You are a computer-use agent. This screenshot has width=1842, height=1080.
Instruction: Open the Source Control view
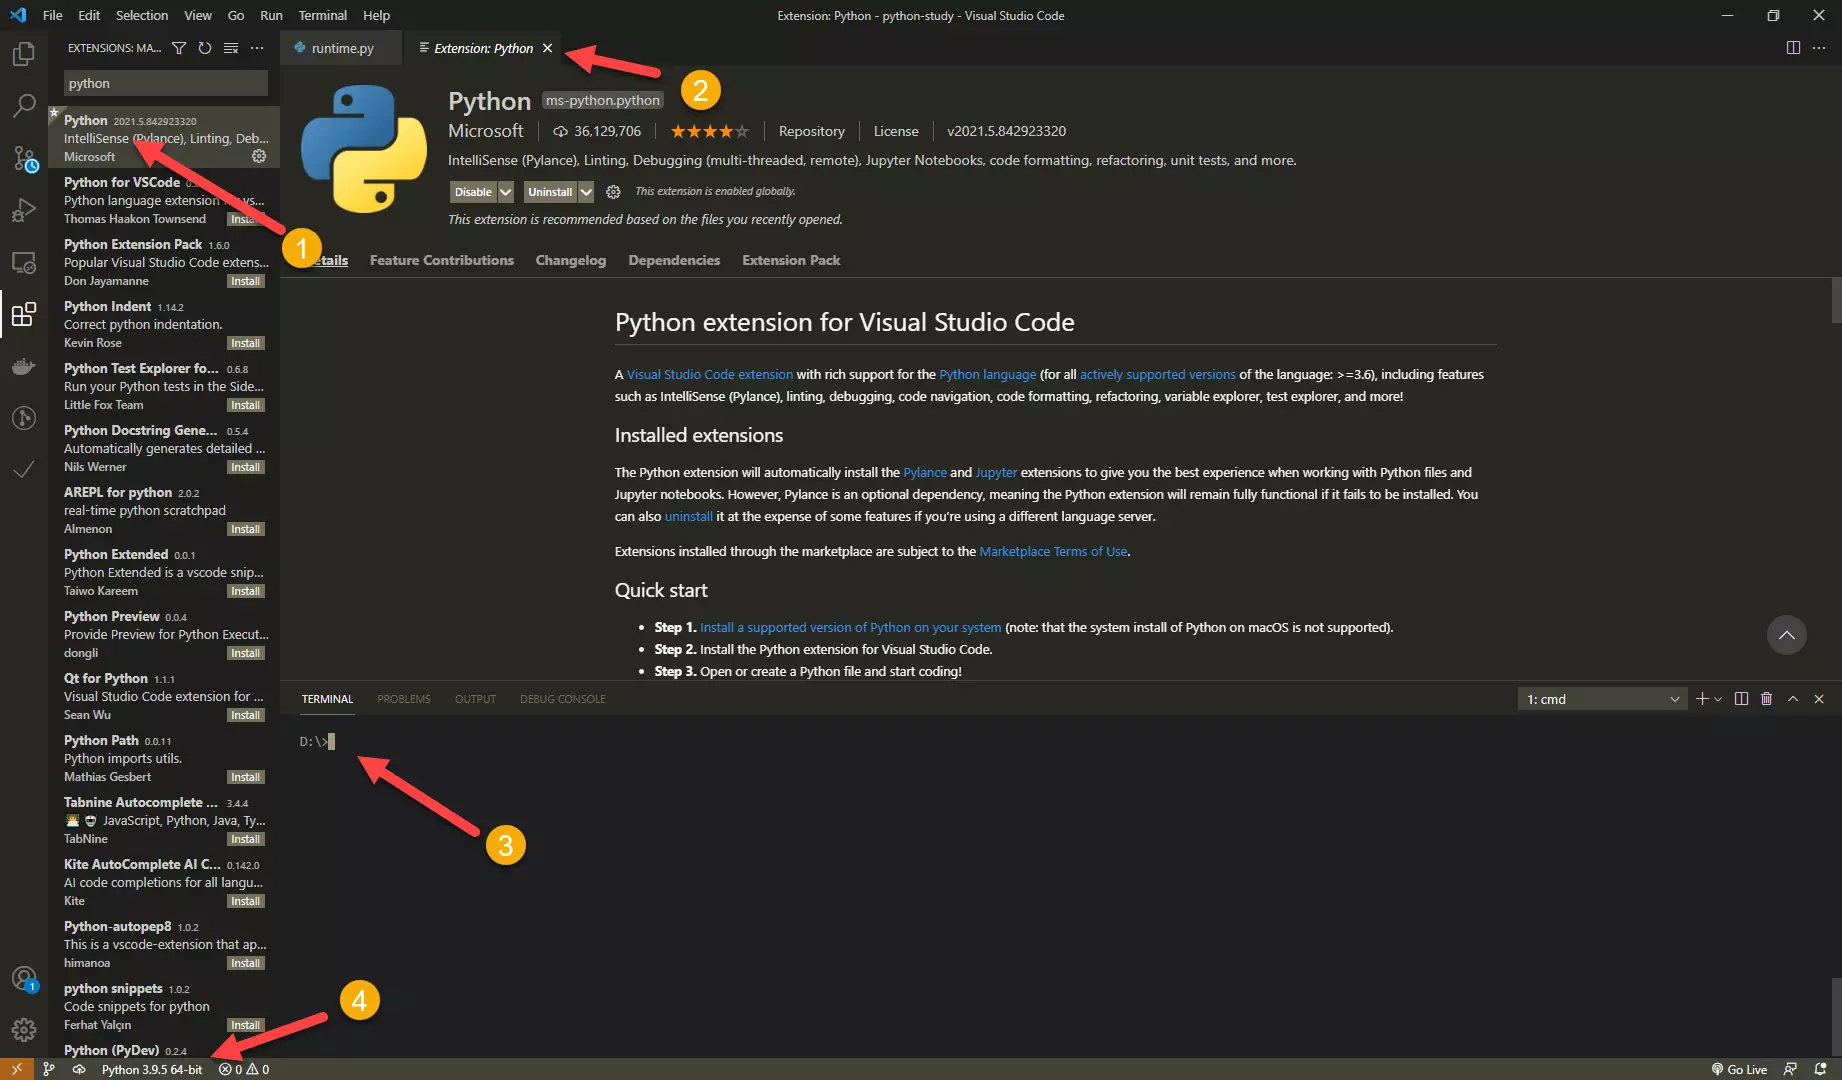(24, 158)
